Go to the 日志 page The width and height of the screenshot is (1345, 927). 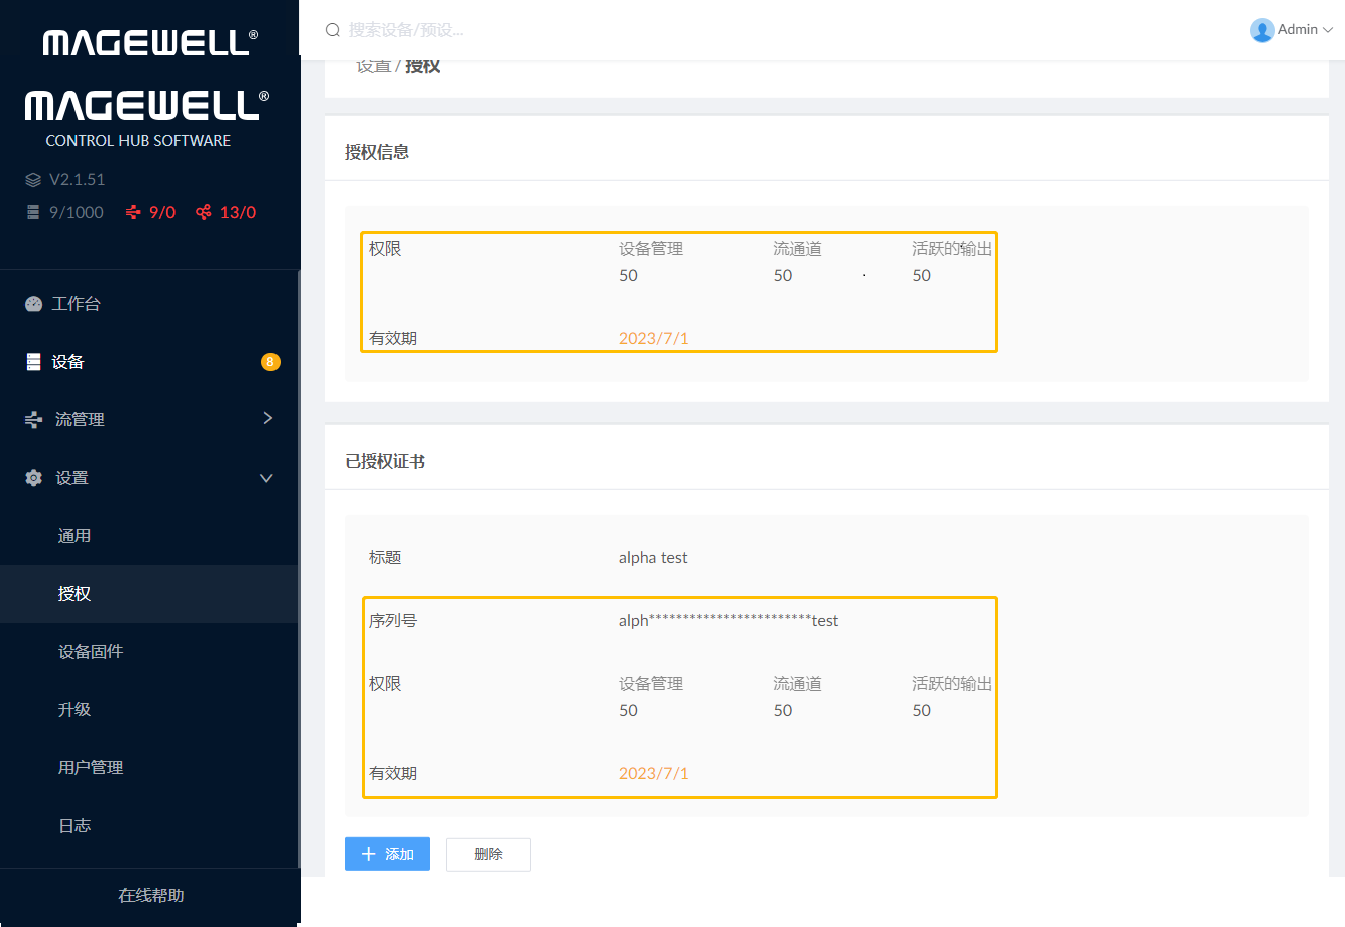[x=74, y=826]
